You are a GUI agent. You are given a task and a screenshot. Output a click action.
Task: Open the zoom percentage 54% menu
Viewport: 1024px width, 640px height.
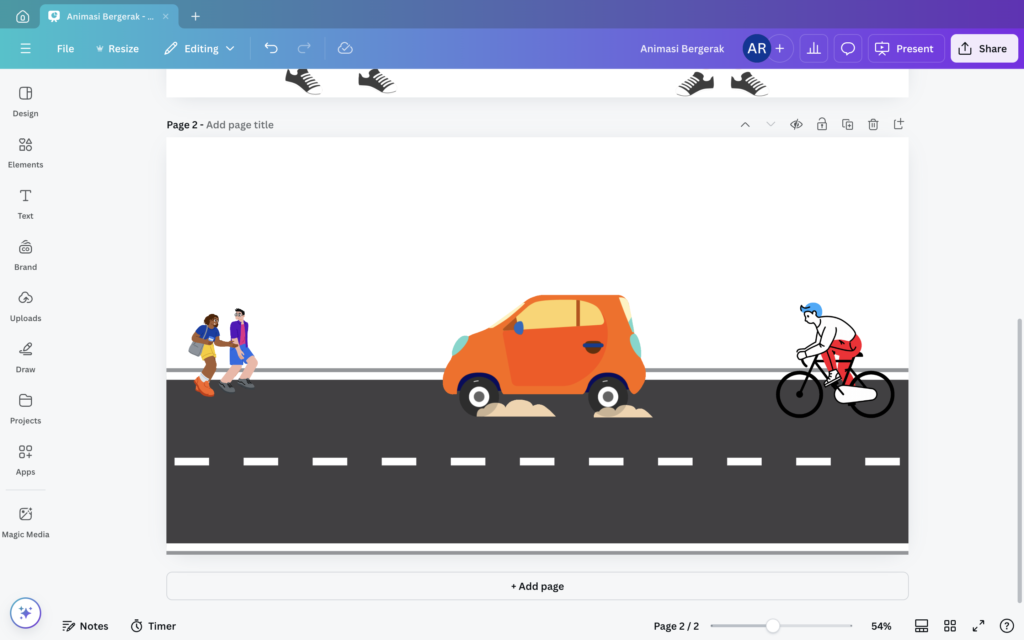881,626
